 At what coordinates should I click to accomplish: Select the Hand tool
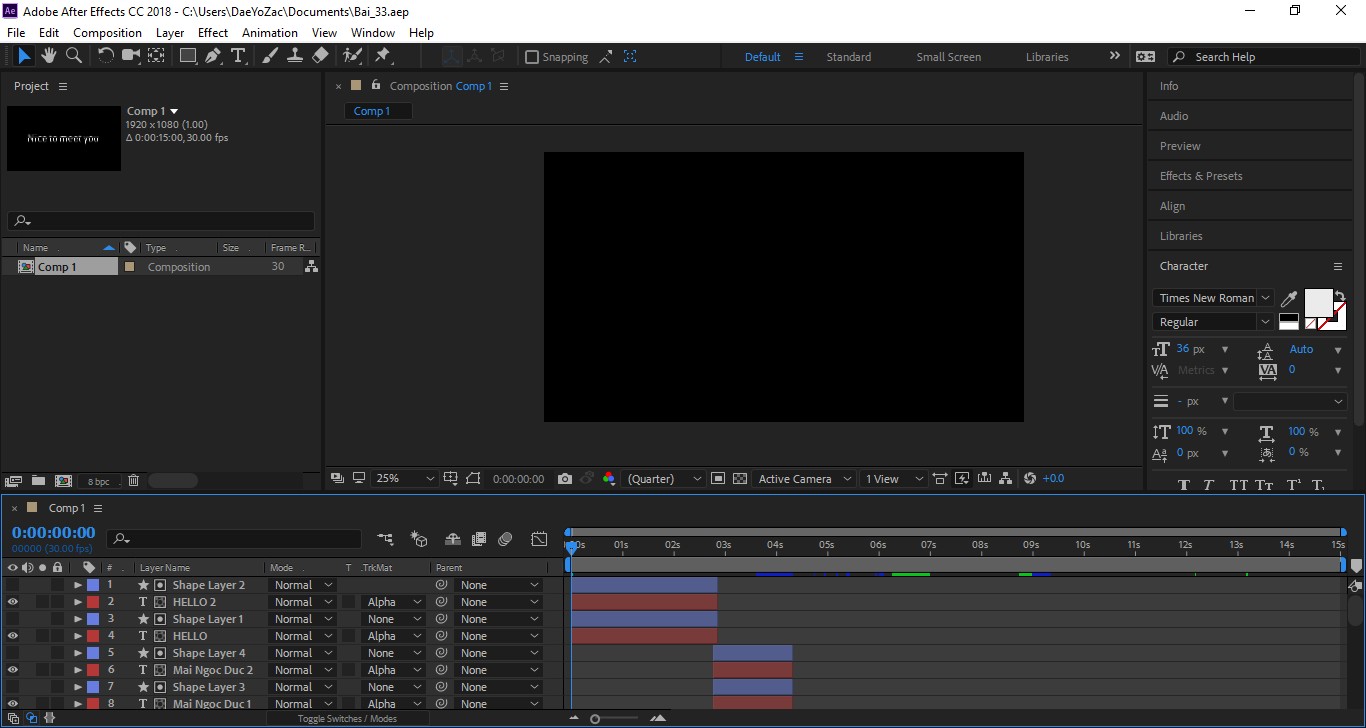coord(49,56)
